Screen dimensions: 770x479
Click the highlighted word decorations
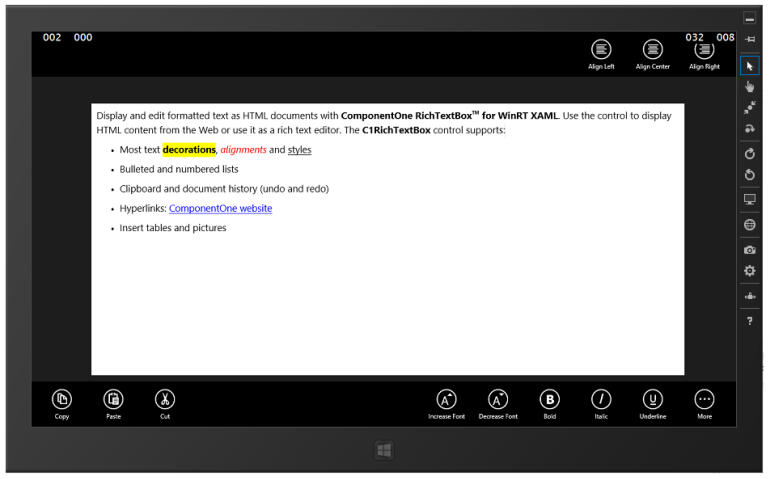pos(189,149)
